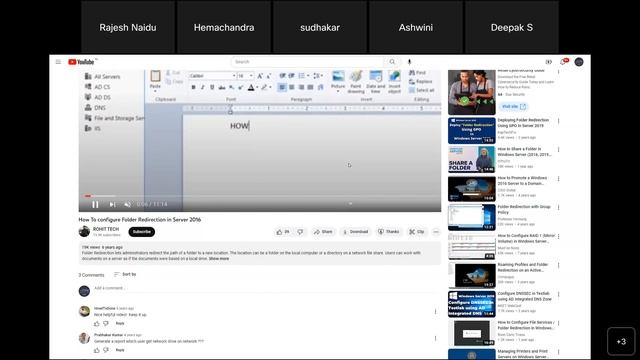The width and height of the screenshot is (640, 360).
Task: Skip to next video button
Action: coord(112,204)
